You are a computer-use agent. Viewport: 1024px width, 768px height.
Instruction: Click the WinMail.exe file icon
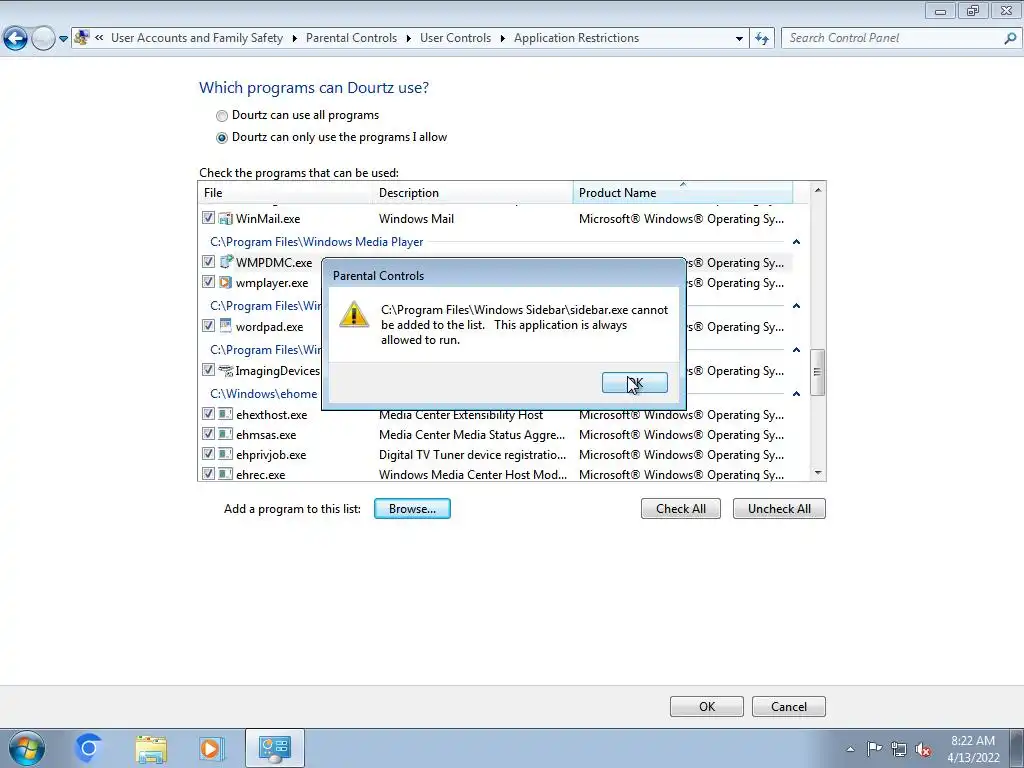225,218
